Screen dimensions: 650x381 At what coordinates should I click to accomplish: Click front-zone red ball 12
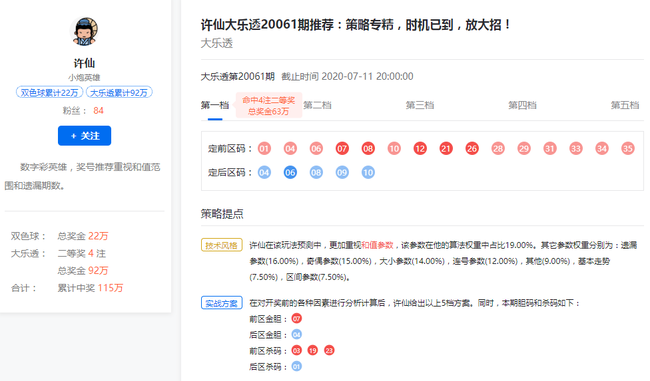pyautogui.click(x=420, y=148)
